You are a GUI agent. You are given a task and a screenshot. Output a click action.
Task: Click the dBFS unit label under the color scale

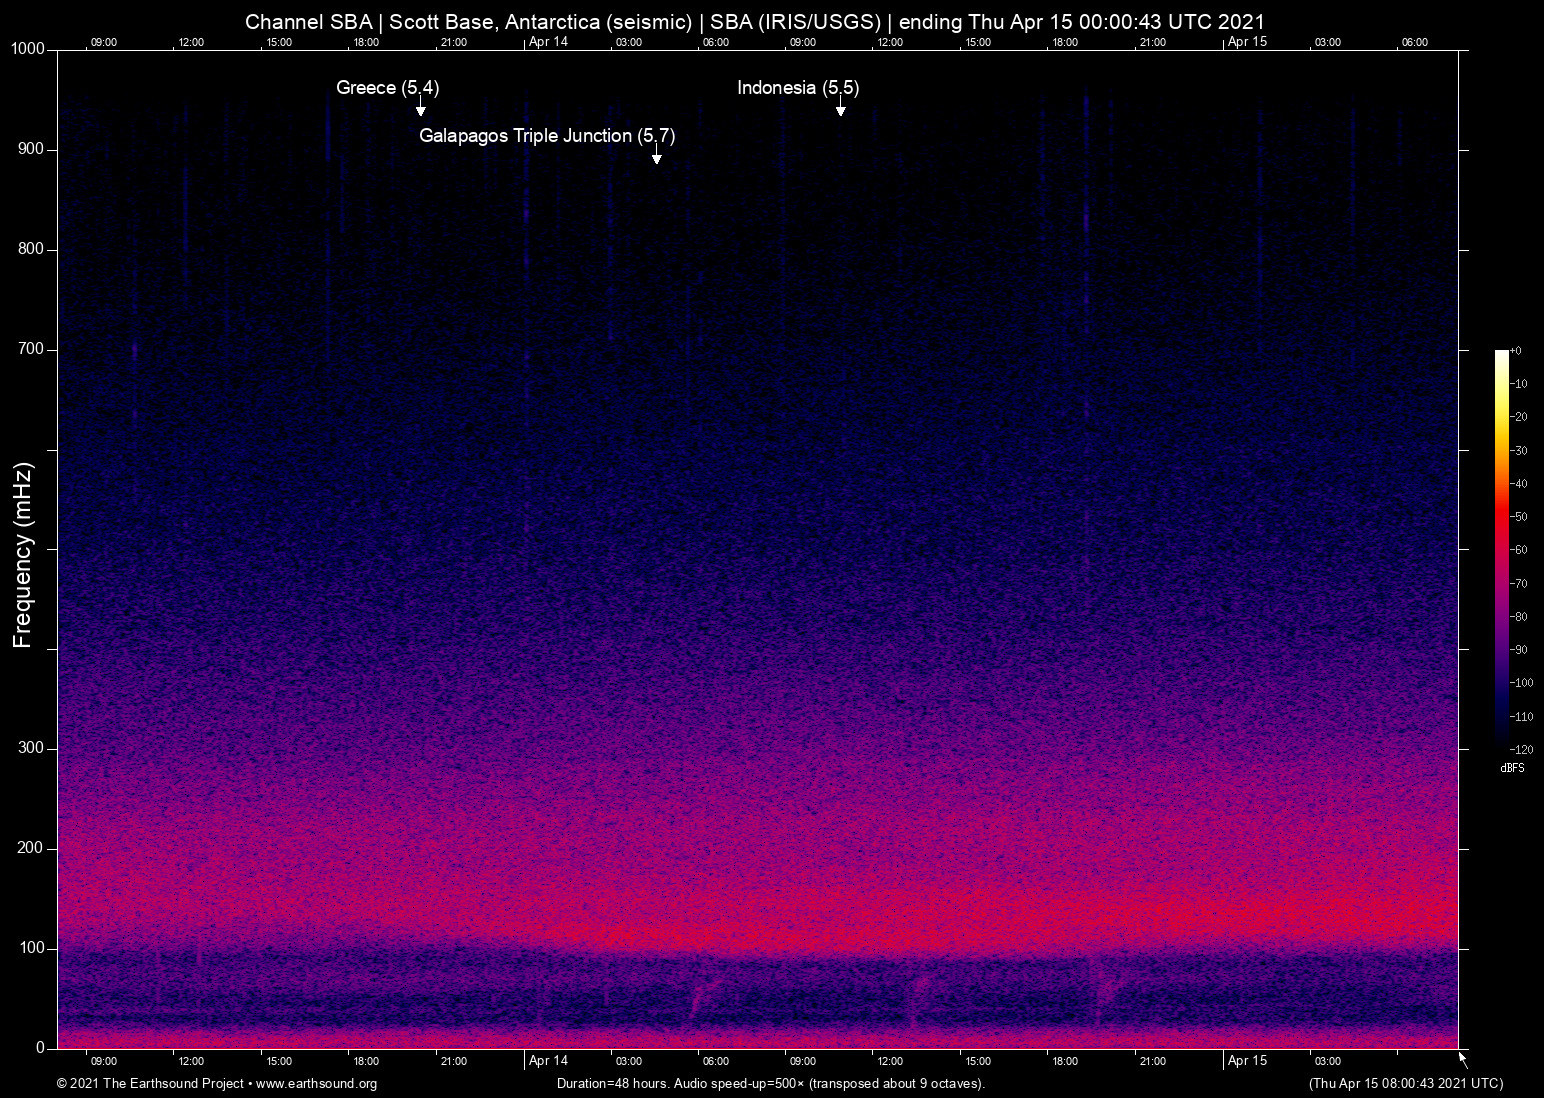(x=1512, y=768)
